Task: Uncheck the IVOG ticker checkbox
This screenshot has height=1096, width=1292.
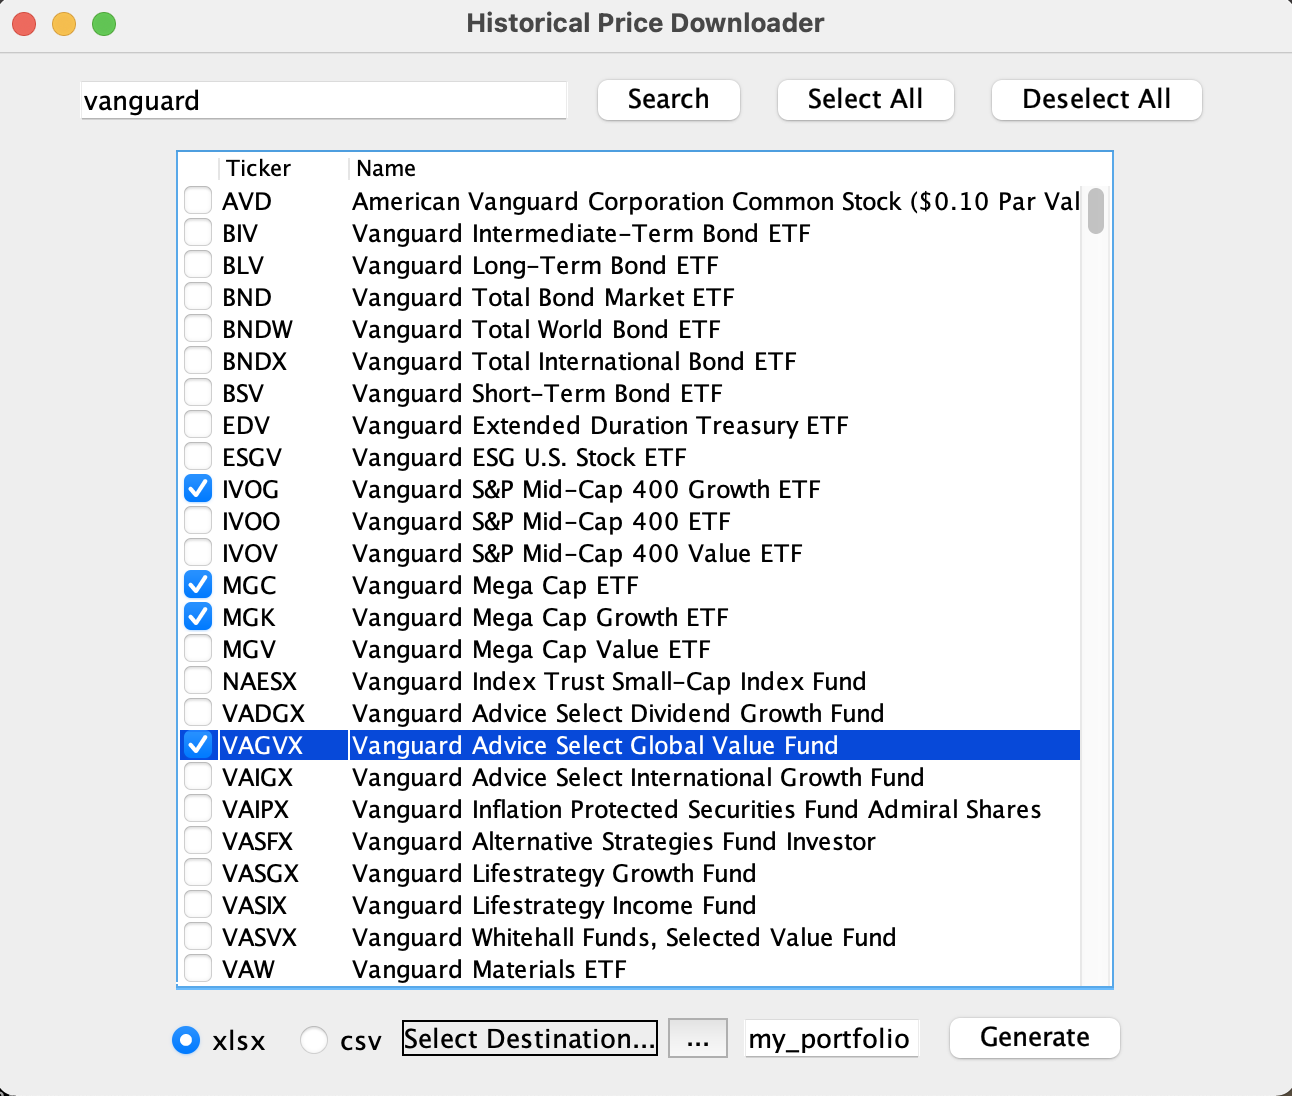Action: tap(198, 489)
